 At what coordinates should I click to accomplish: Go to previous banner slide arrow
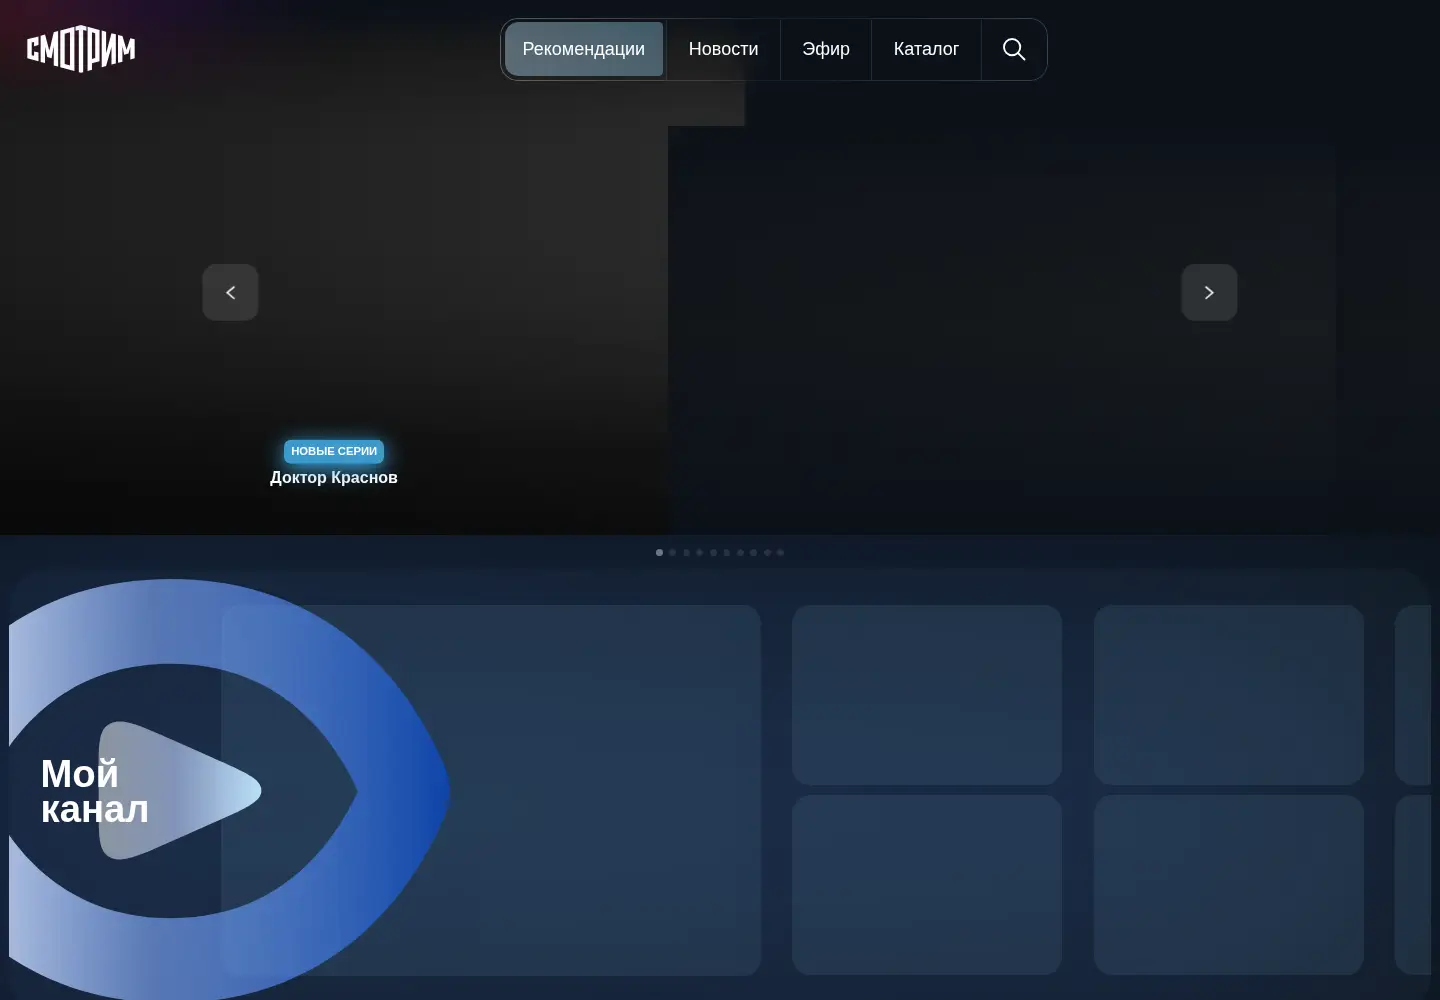click(x=231, y=293)
